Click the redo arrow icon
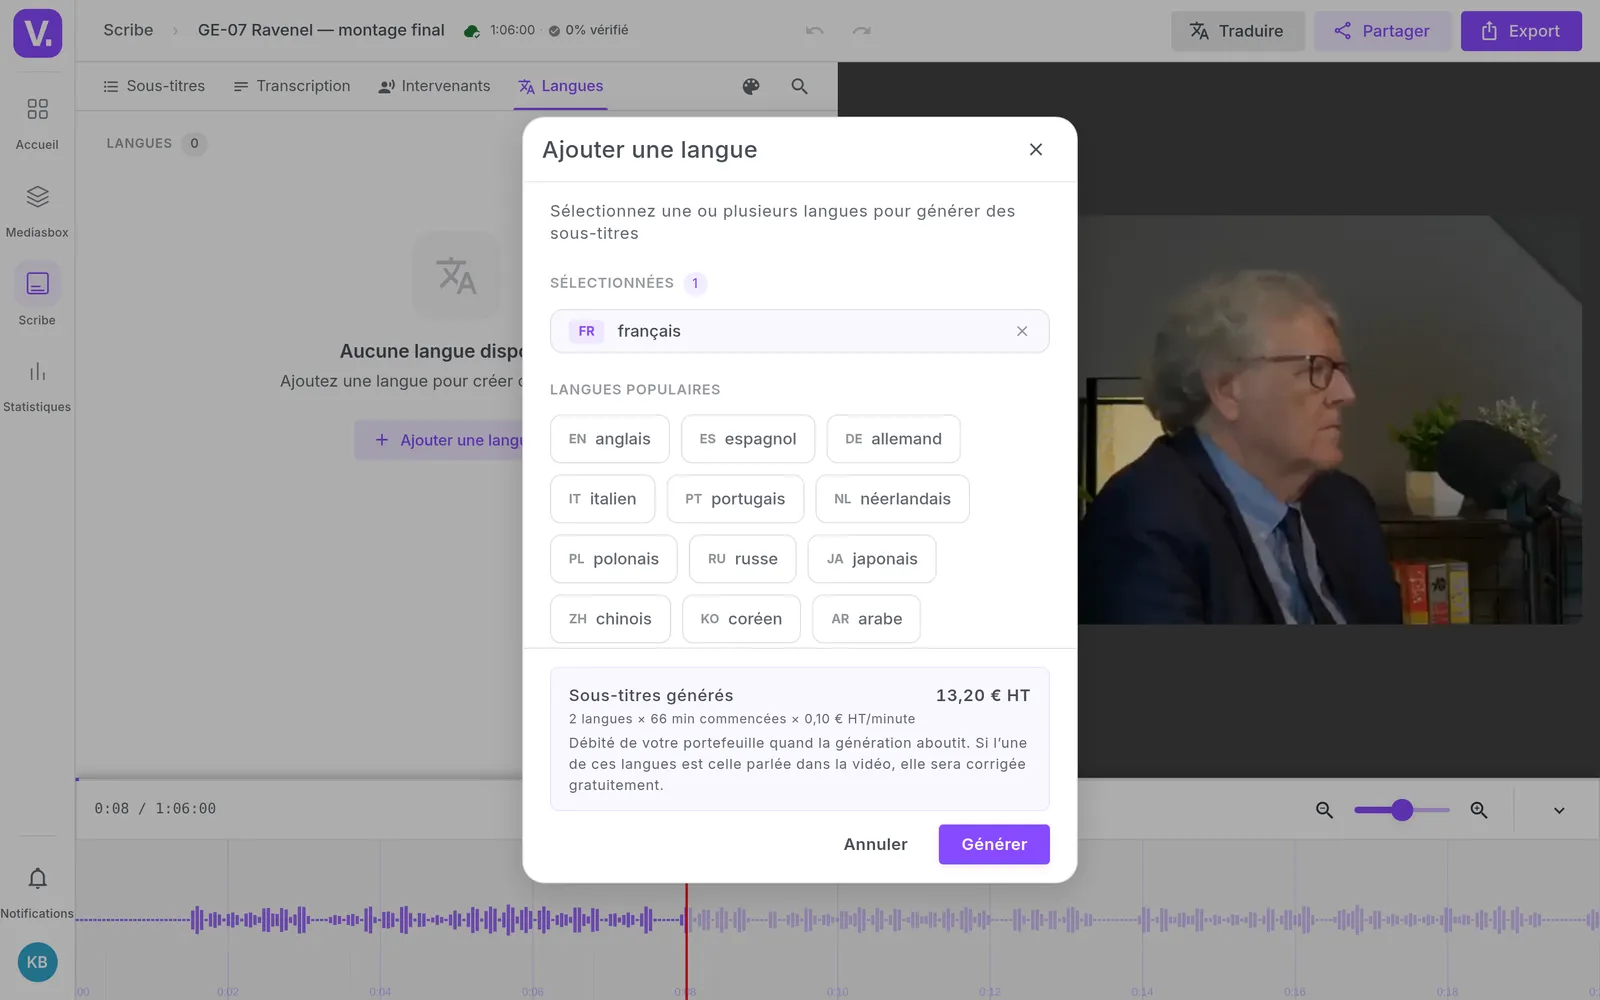The height and width of the screenshot is (1000, 1600). coord(861,31)
